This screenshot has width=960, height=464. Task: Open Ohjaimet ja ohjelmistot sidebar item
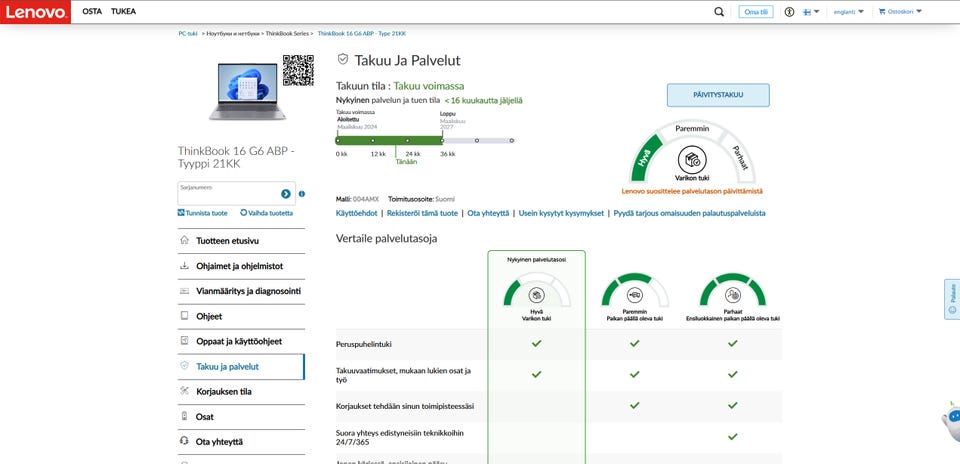pyautogui.click(x=241, y=266)
